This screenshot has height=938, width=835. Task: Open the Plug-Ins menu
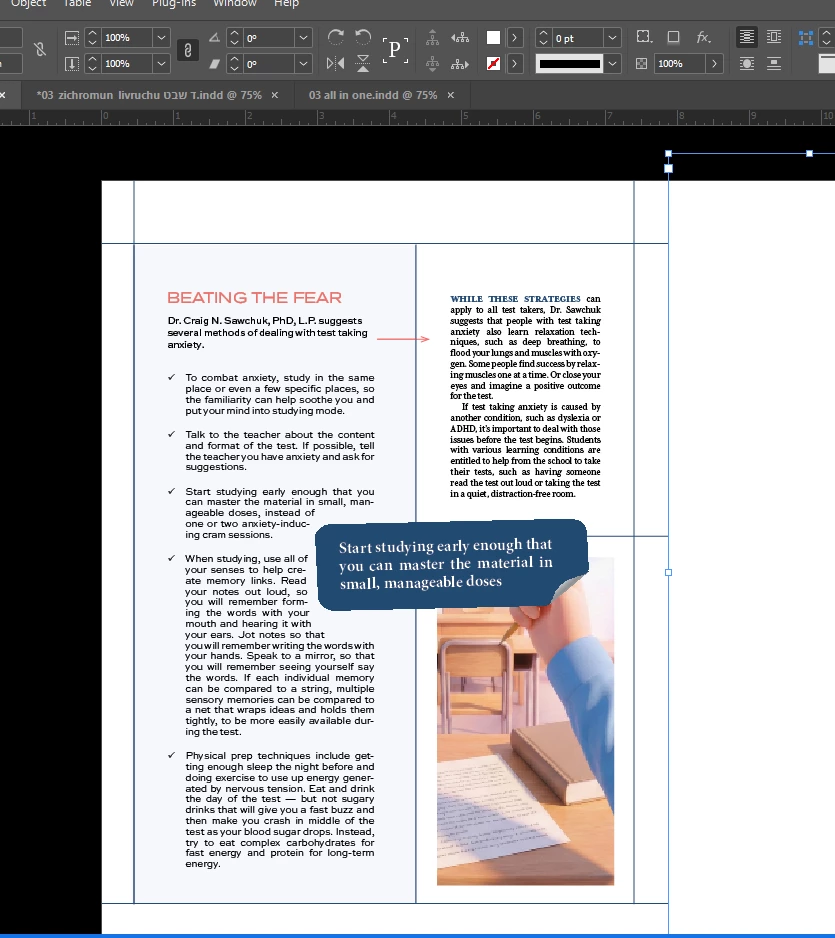coord(173,4)
